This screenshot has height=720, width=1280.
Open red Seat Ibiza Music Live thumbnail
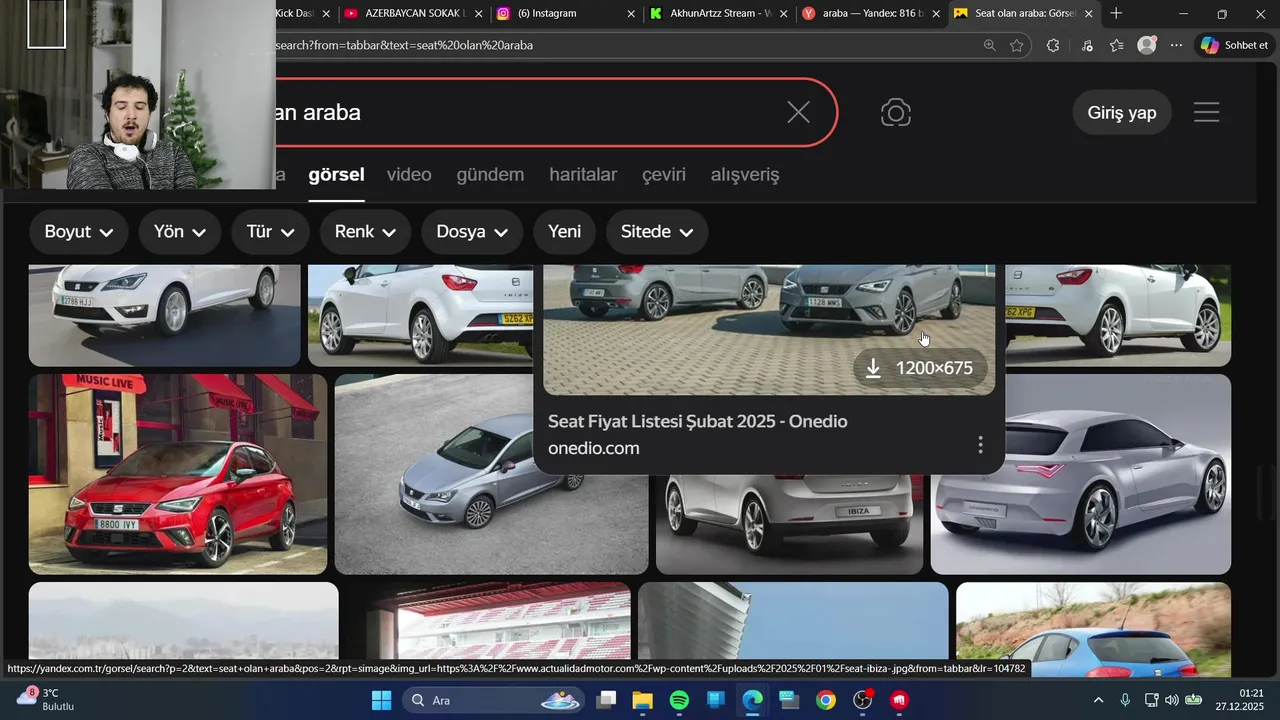[x=178, y=474]
